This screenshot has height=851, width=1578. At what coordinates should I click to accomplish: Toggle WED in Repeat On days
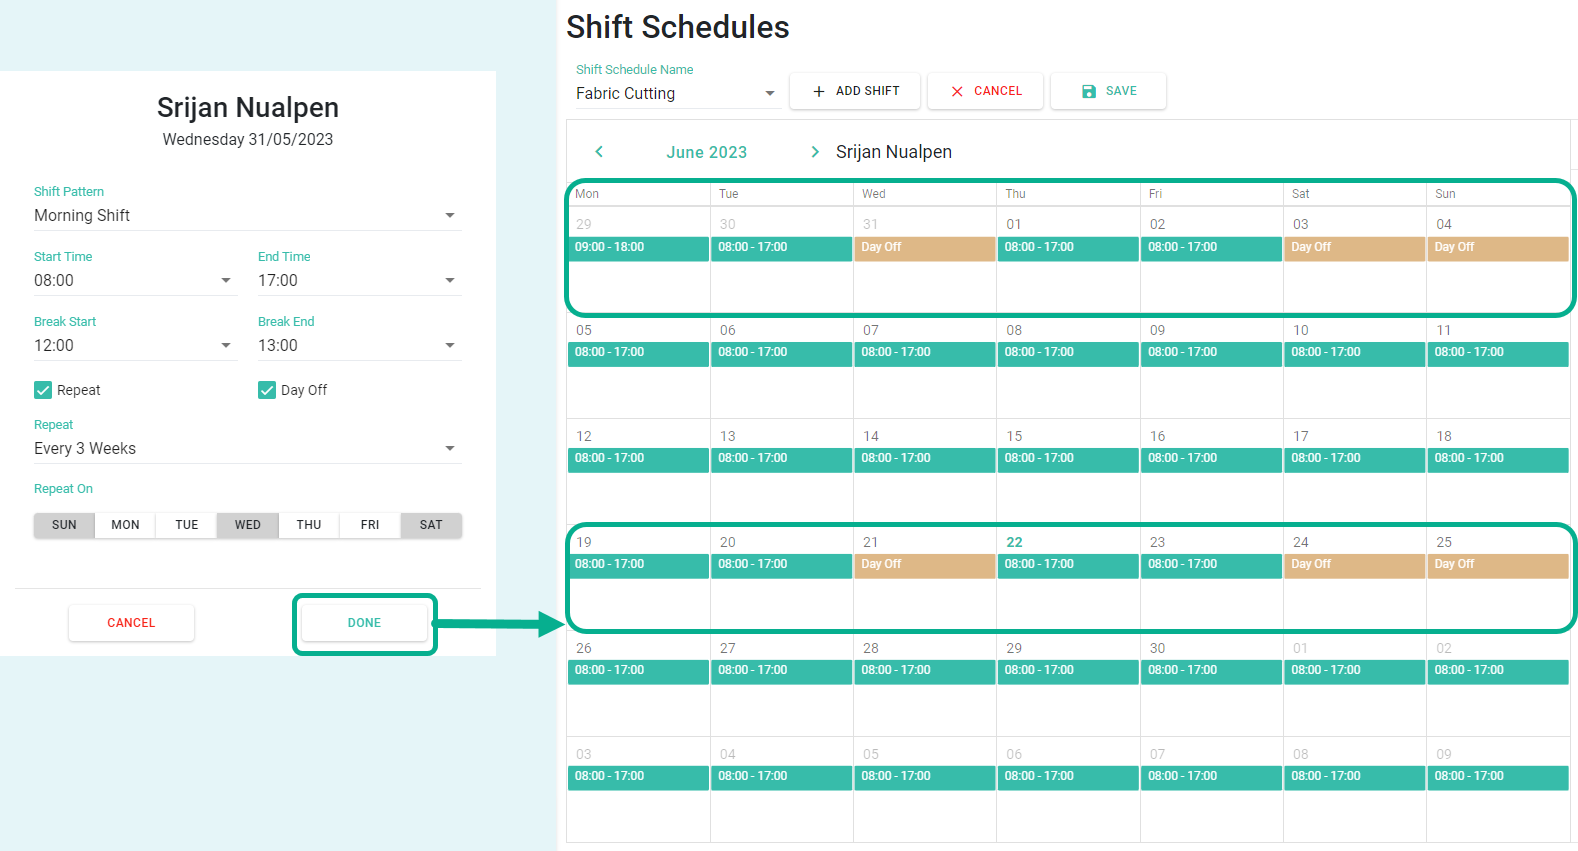point(247,525)
